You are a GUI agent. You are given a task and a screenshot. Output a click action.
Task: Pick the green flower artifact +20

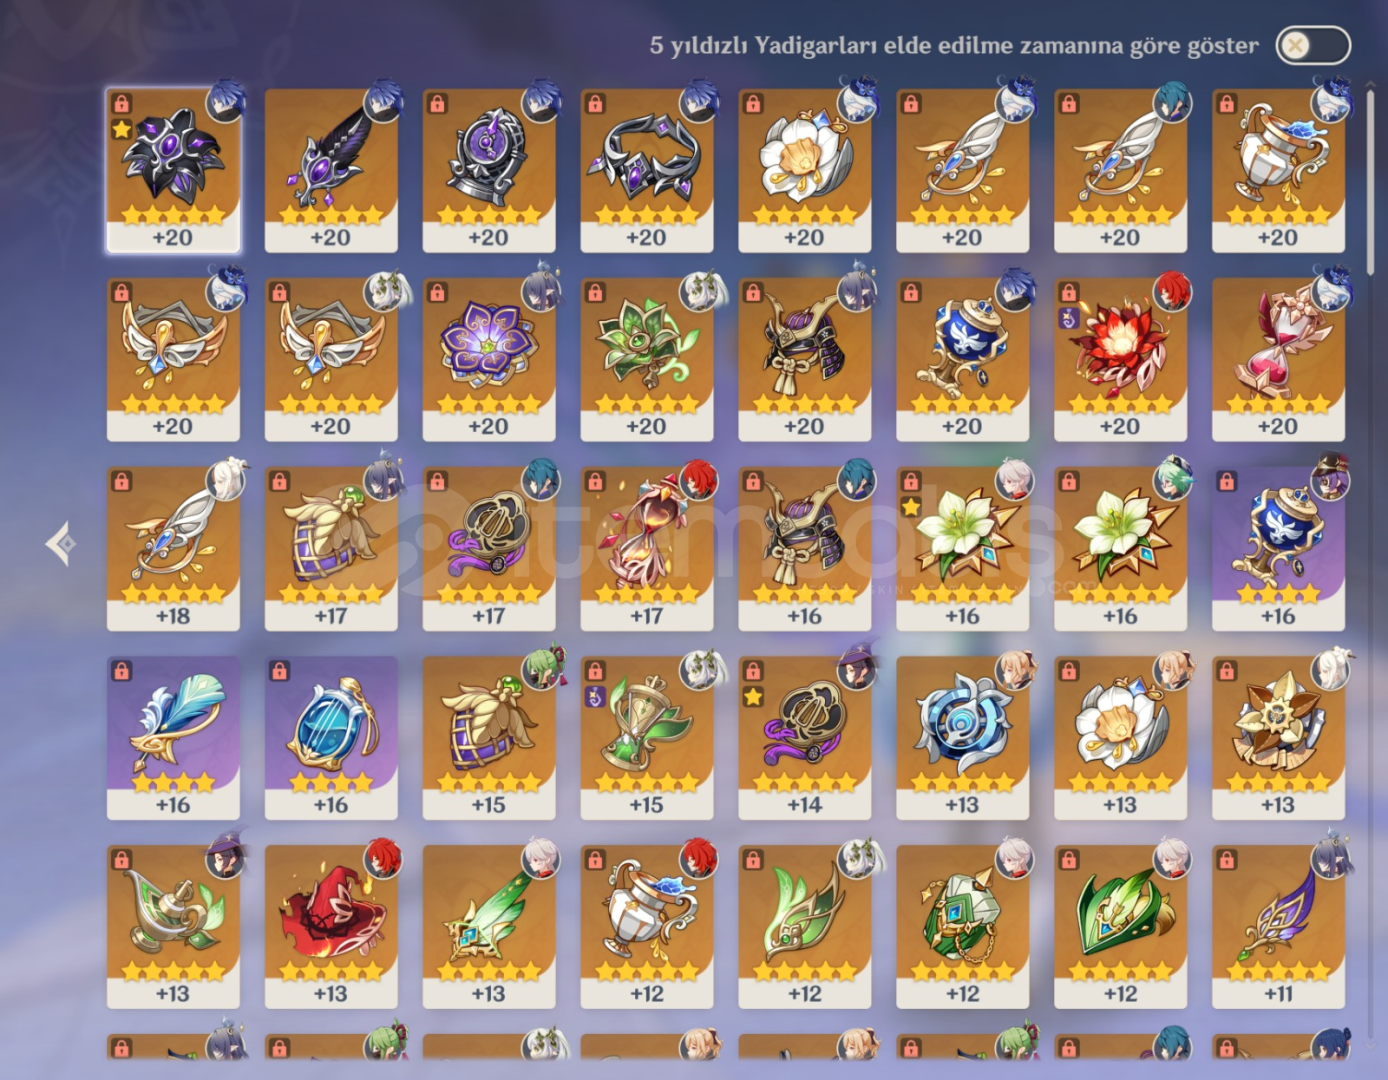tap(647, 359)
